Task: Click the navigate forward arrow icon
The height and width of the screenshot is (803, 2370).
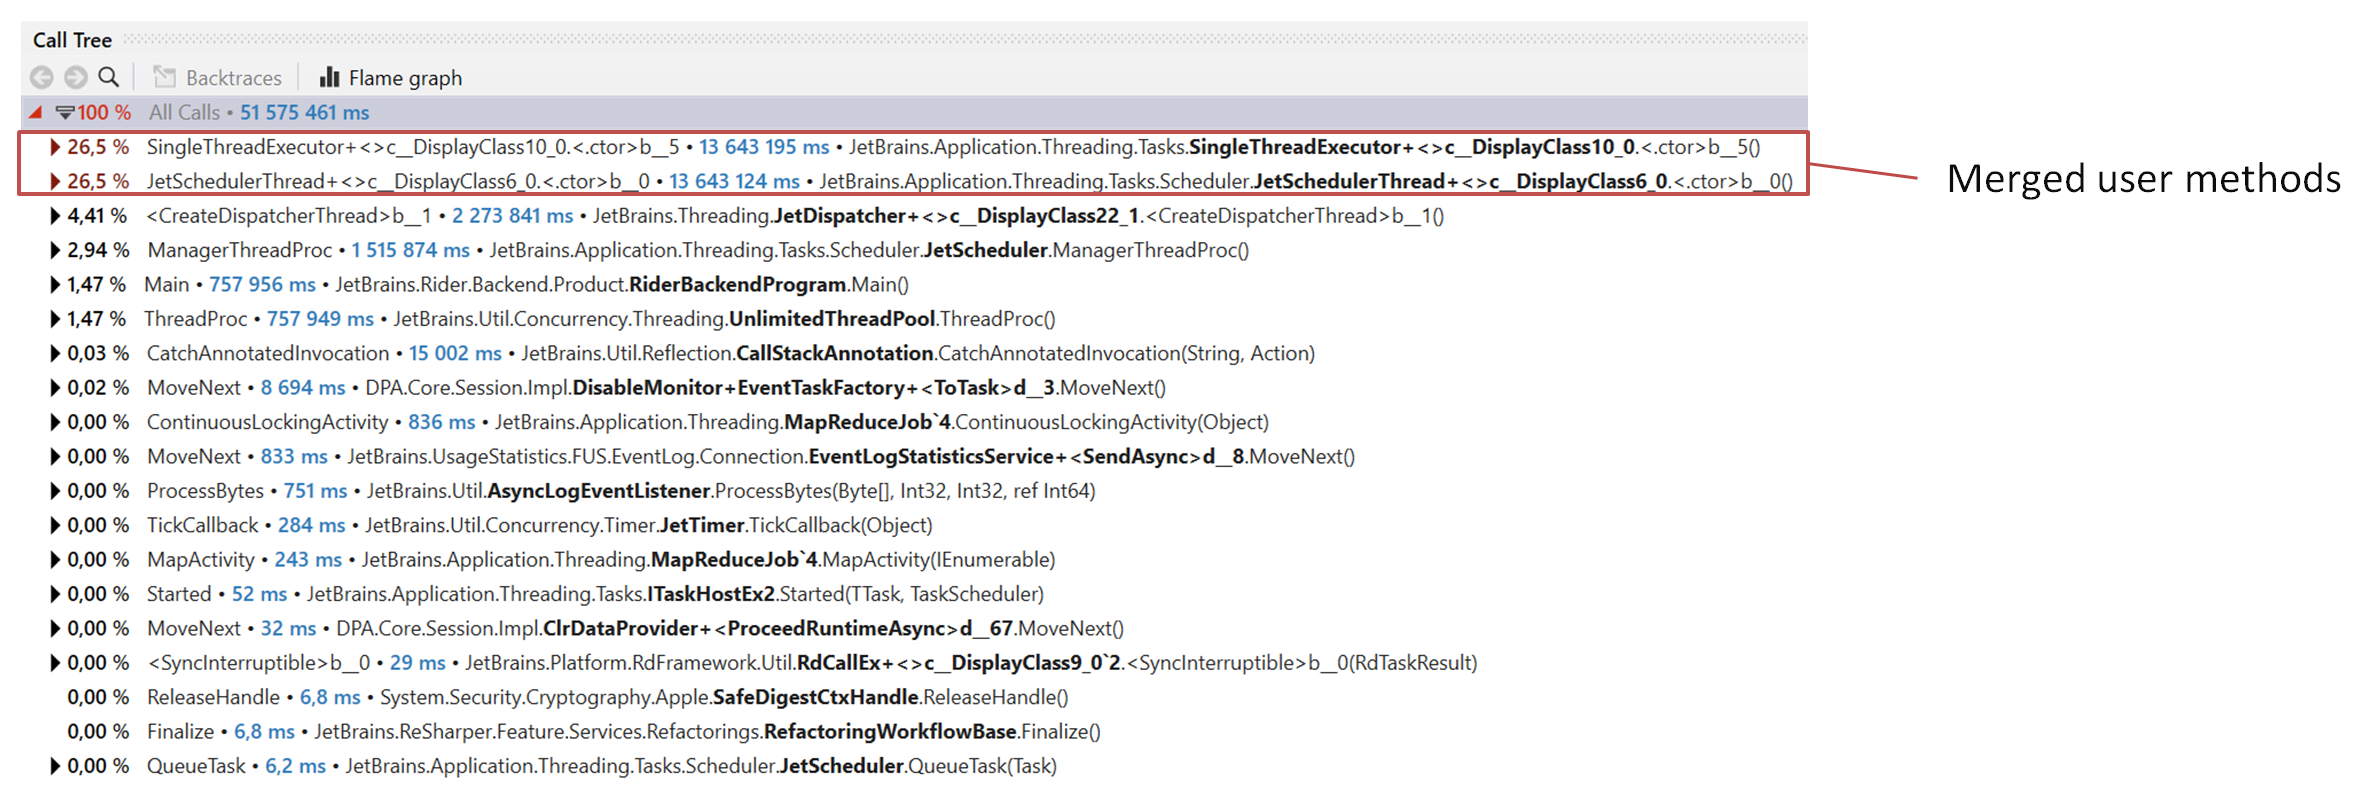Action: [x=75, y=77]
